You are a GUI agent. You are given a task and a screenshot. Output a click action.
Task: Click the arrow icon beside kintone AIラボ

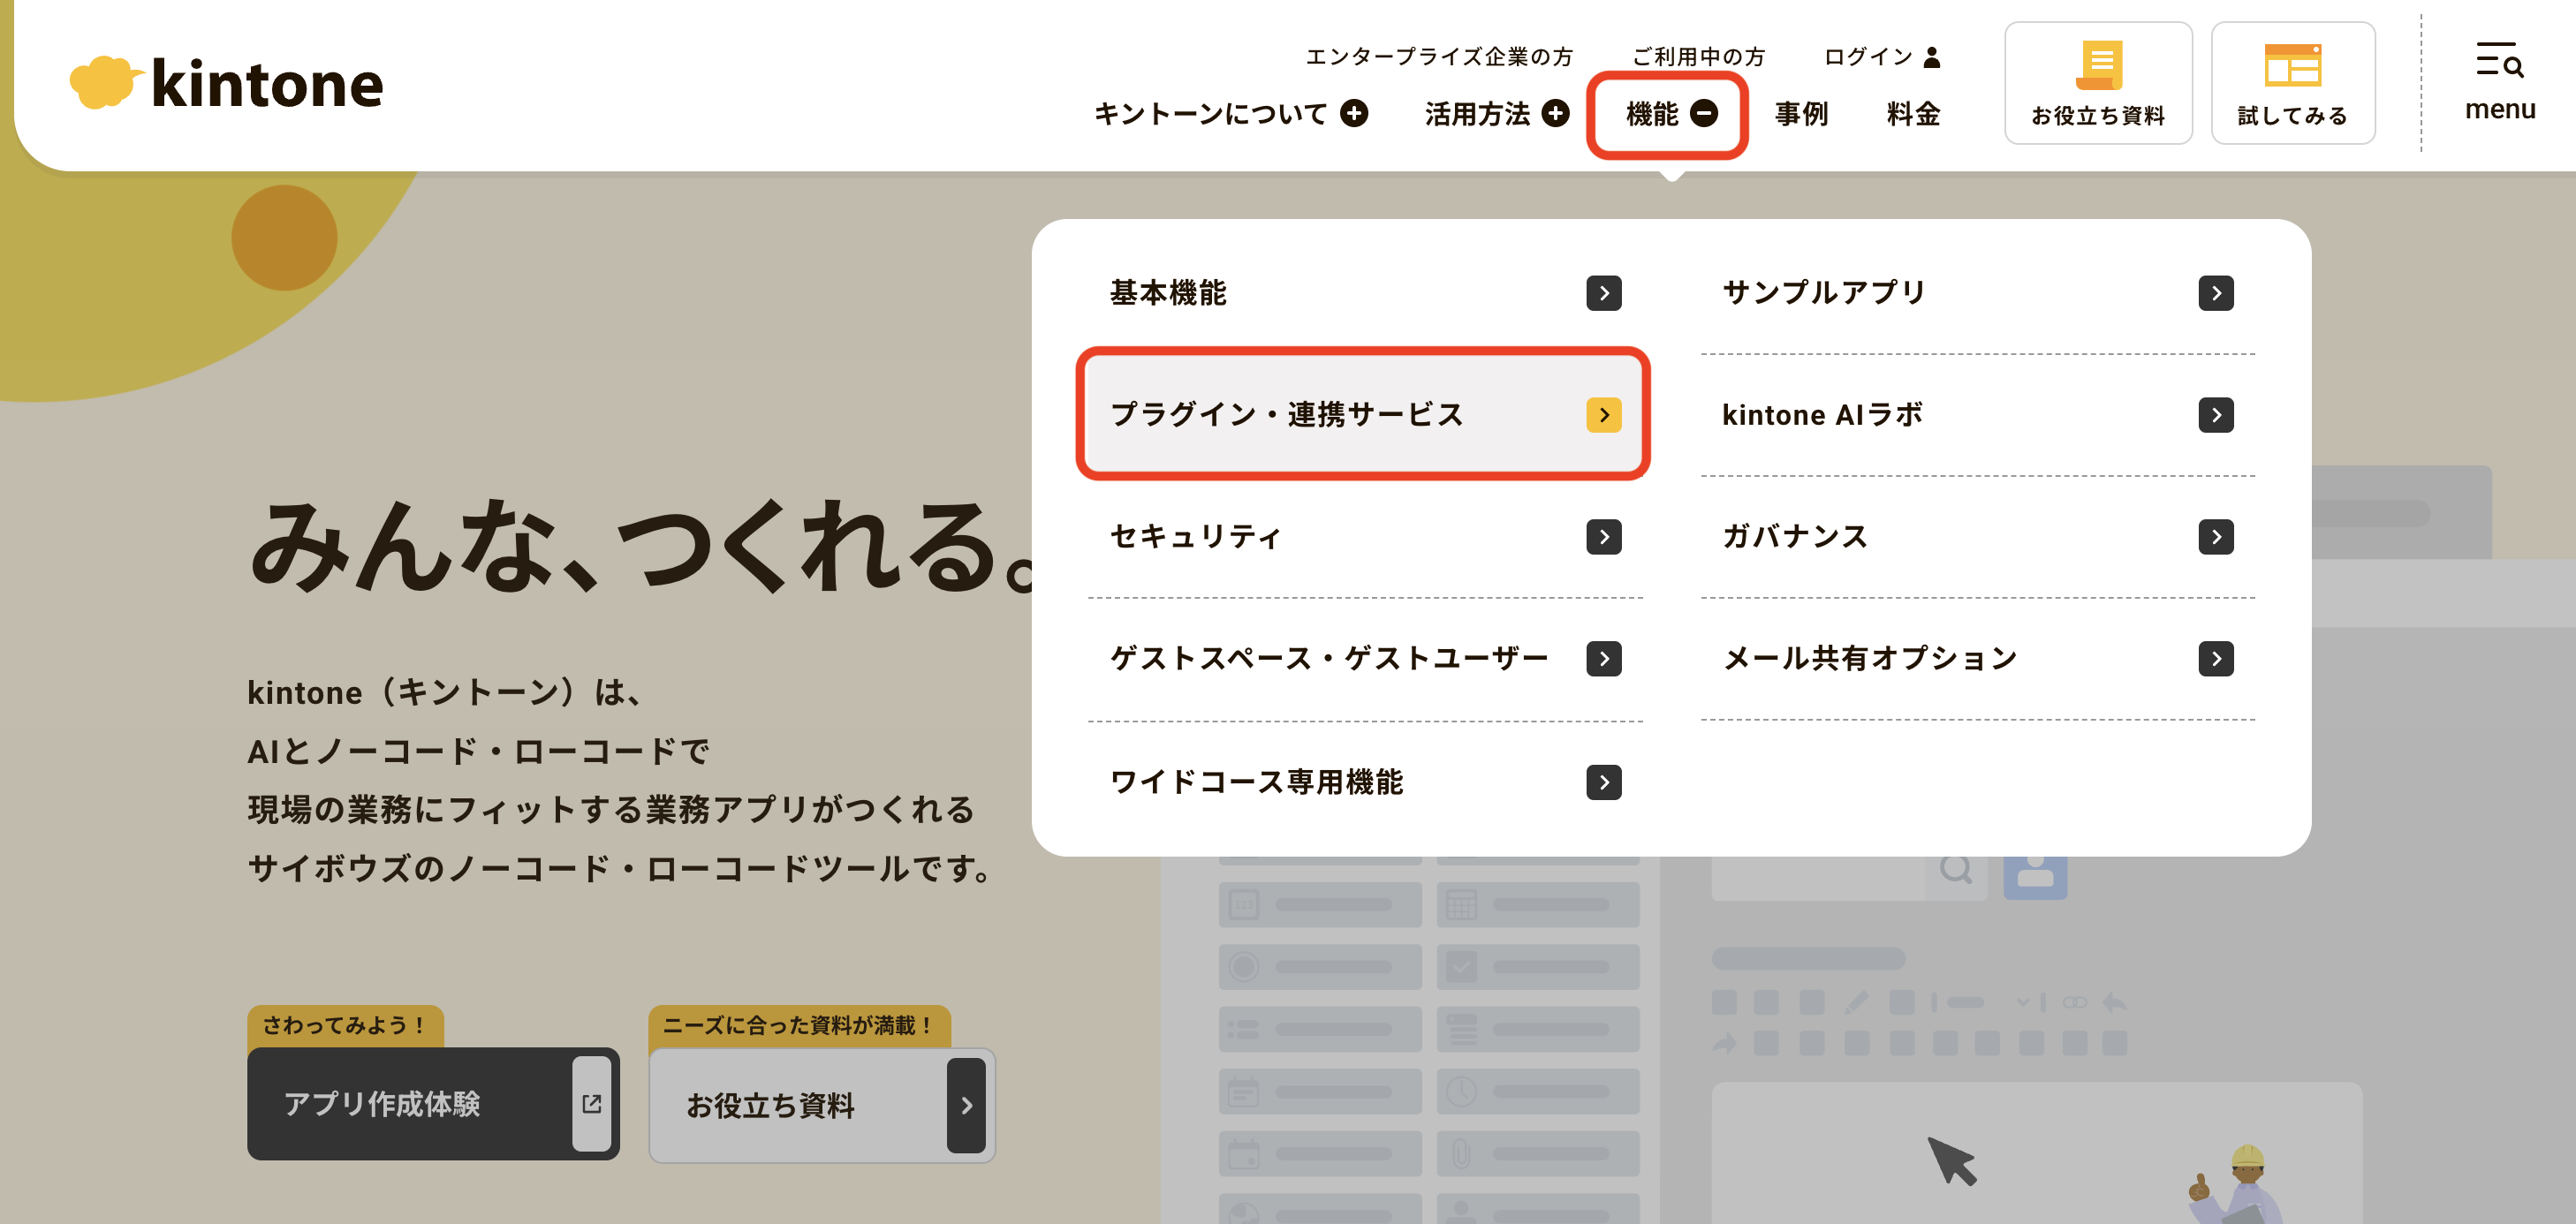click(x=2217, y=414)
